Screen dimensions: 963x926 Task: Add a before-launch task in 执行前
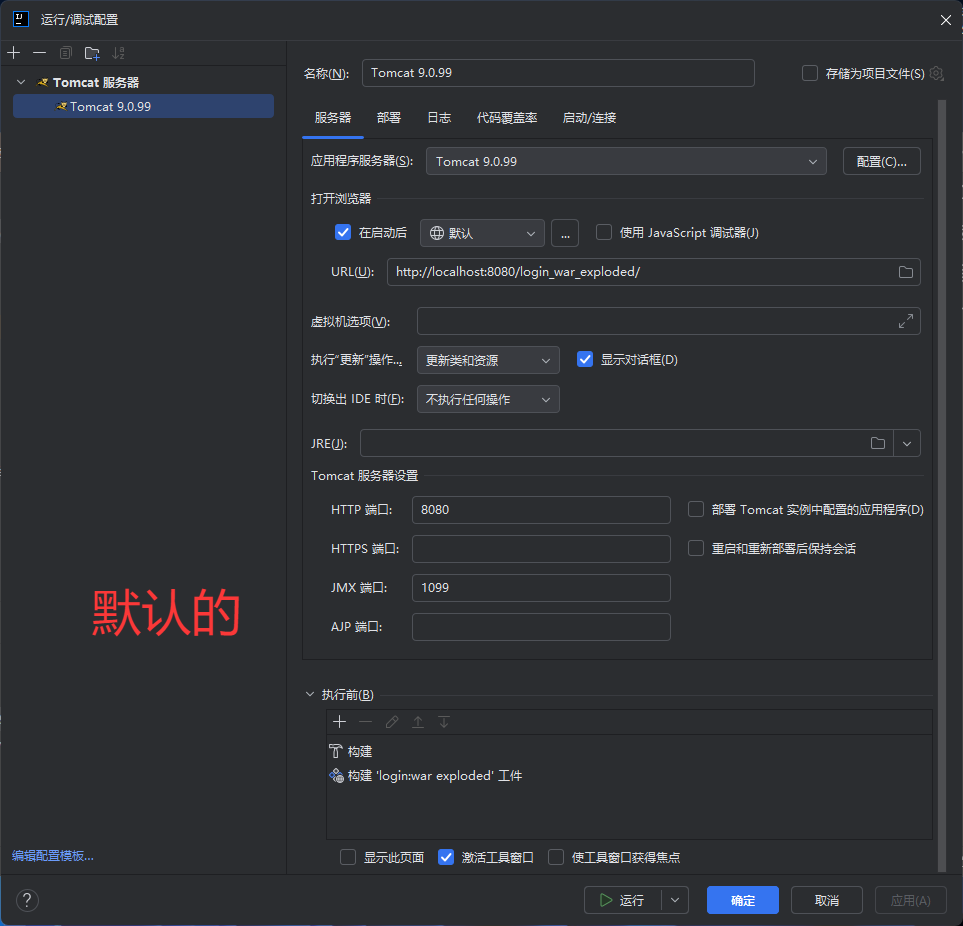click(340, 722)
